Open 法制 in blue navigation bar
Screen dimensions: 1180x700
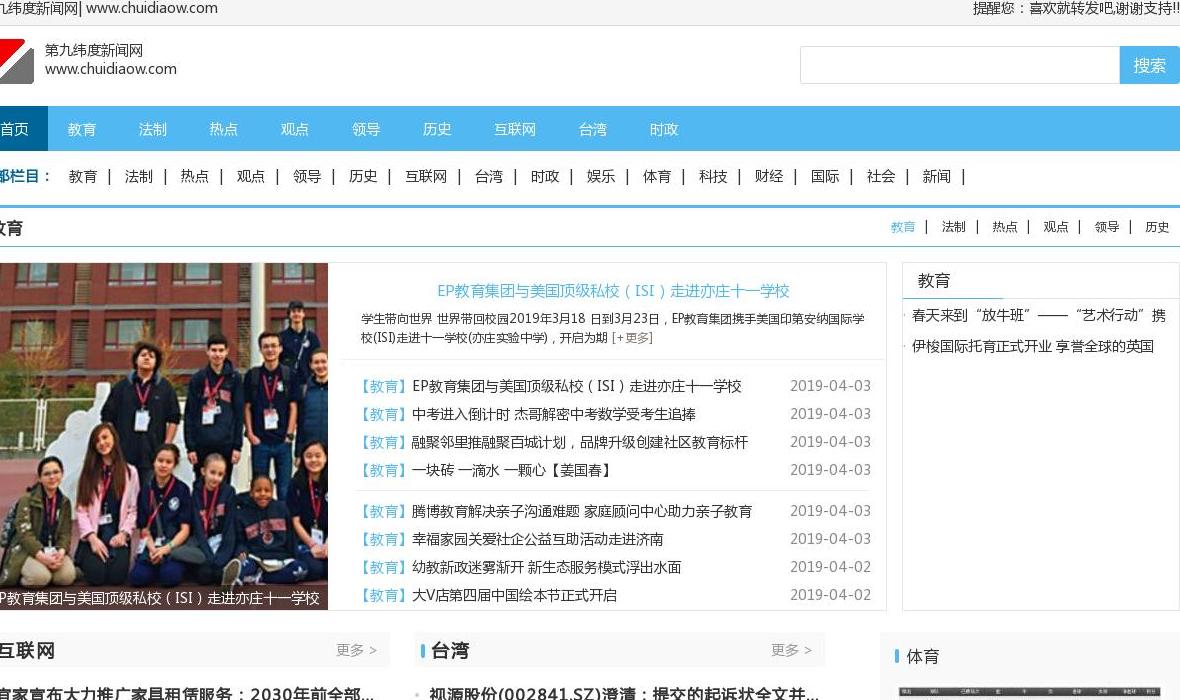pos(153,129)
